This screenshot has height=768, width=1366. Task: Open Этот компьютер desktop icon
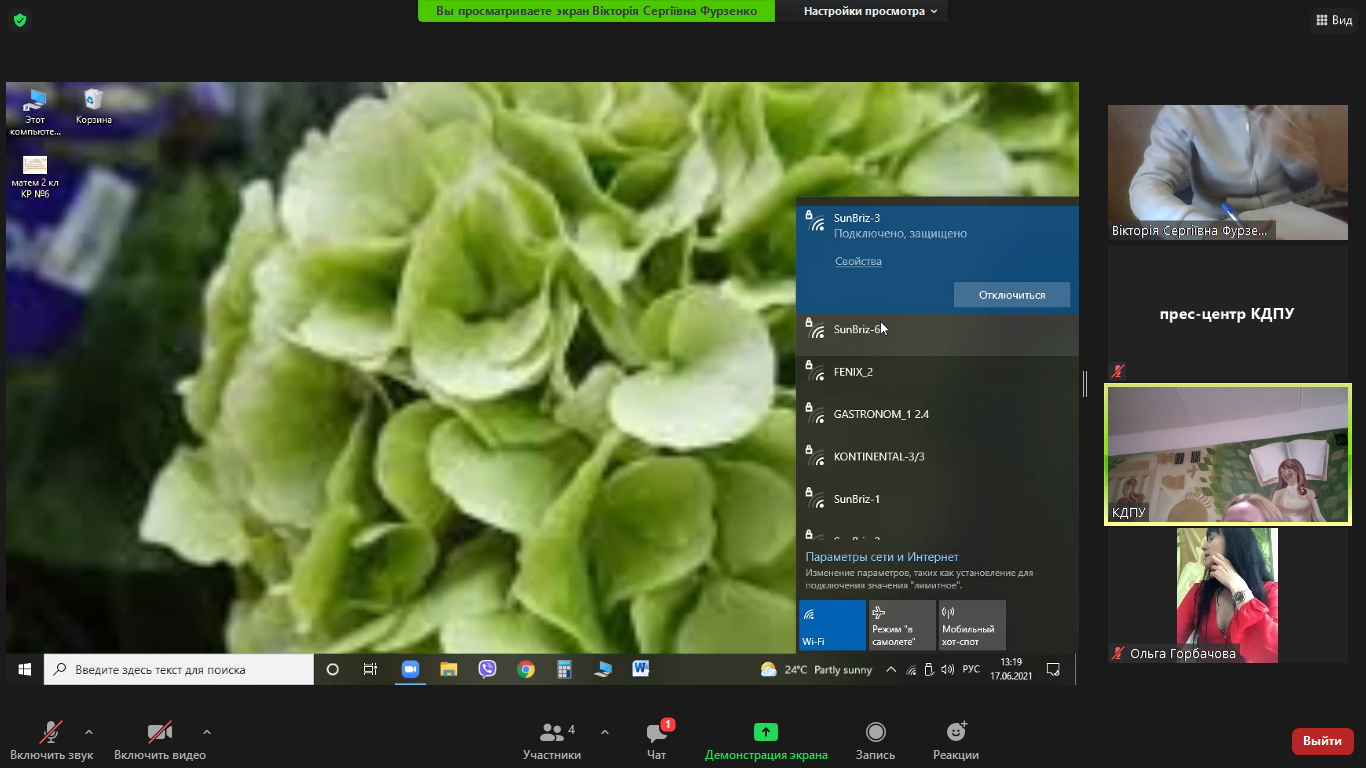pyautogui.click(x=36, y=112)
